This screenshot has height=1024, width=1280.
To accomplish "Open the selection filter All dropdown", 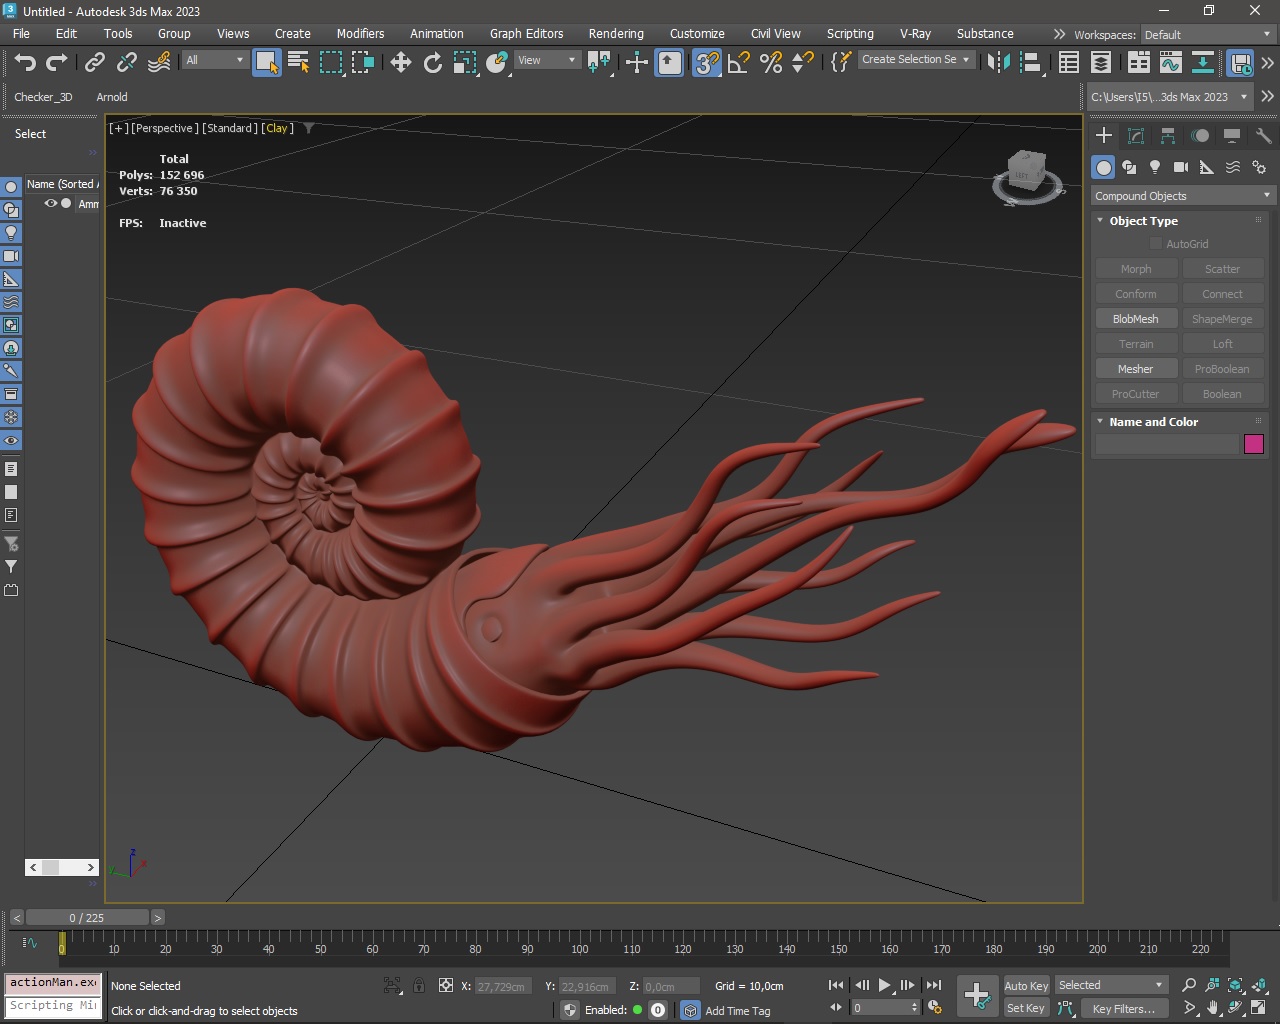I will pos(215,60).
